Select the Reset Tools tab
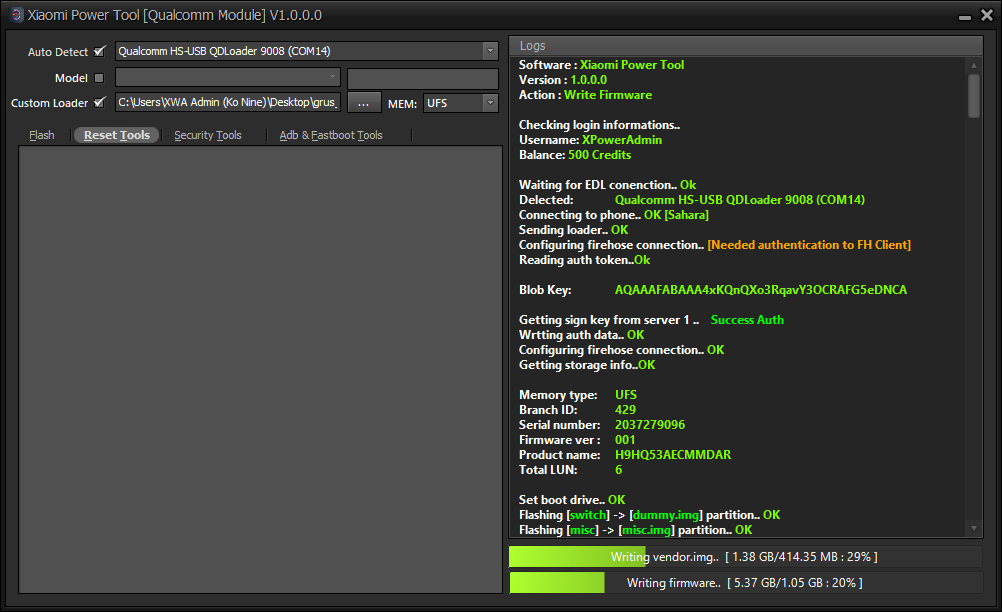 [117, 135]
